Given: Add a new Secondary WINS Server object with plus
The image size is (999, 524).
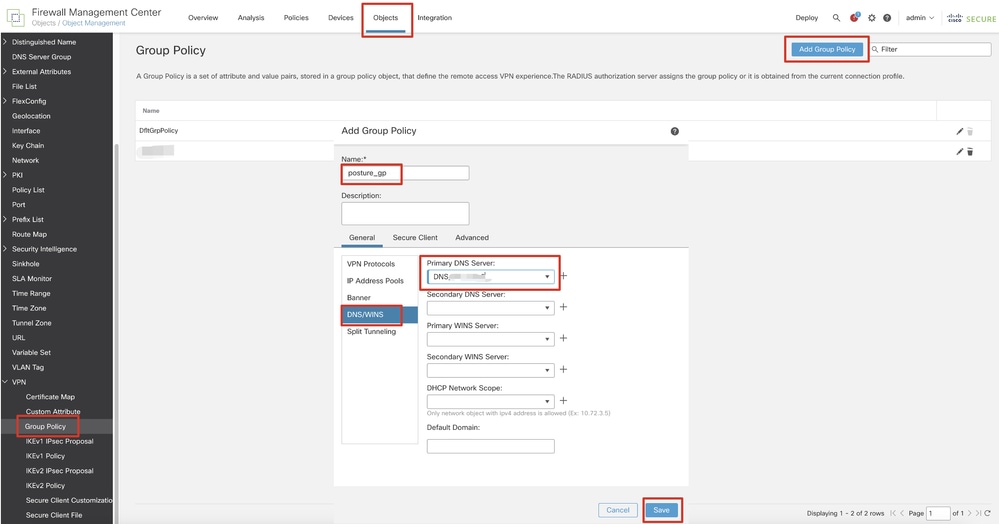Looking at the screenshot, I should click(563, 370).
